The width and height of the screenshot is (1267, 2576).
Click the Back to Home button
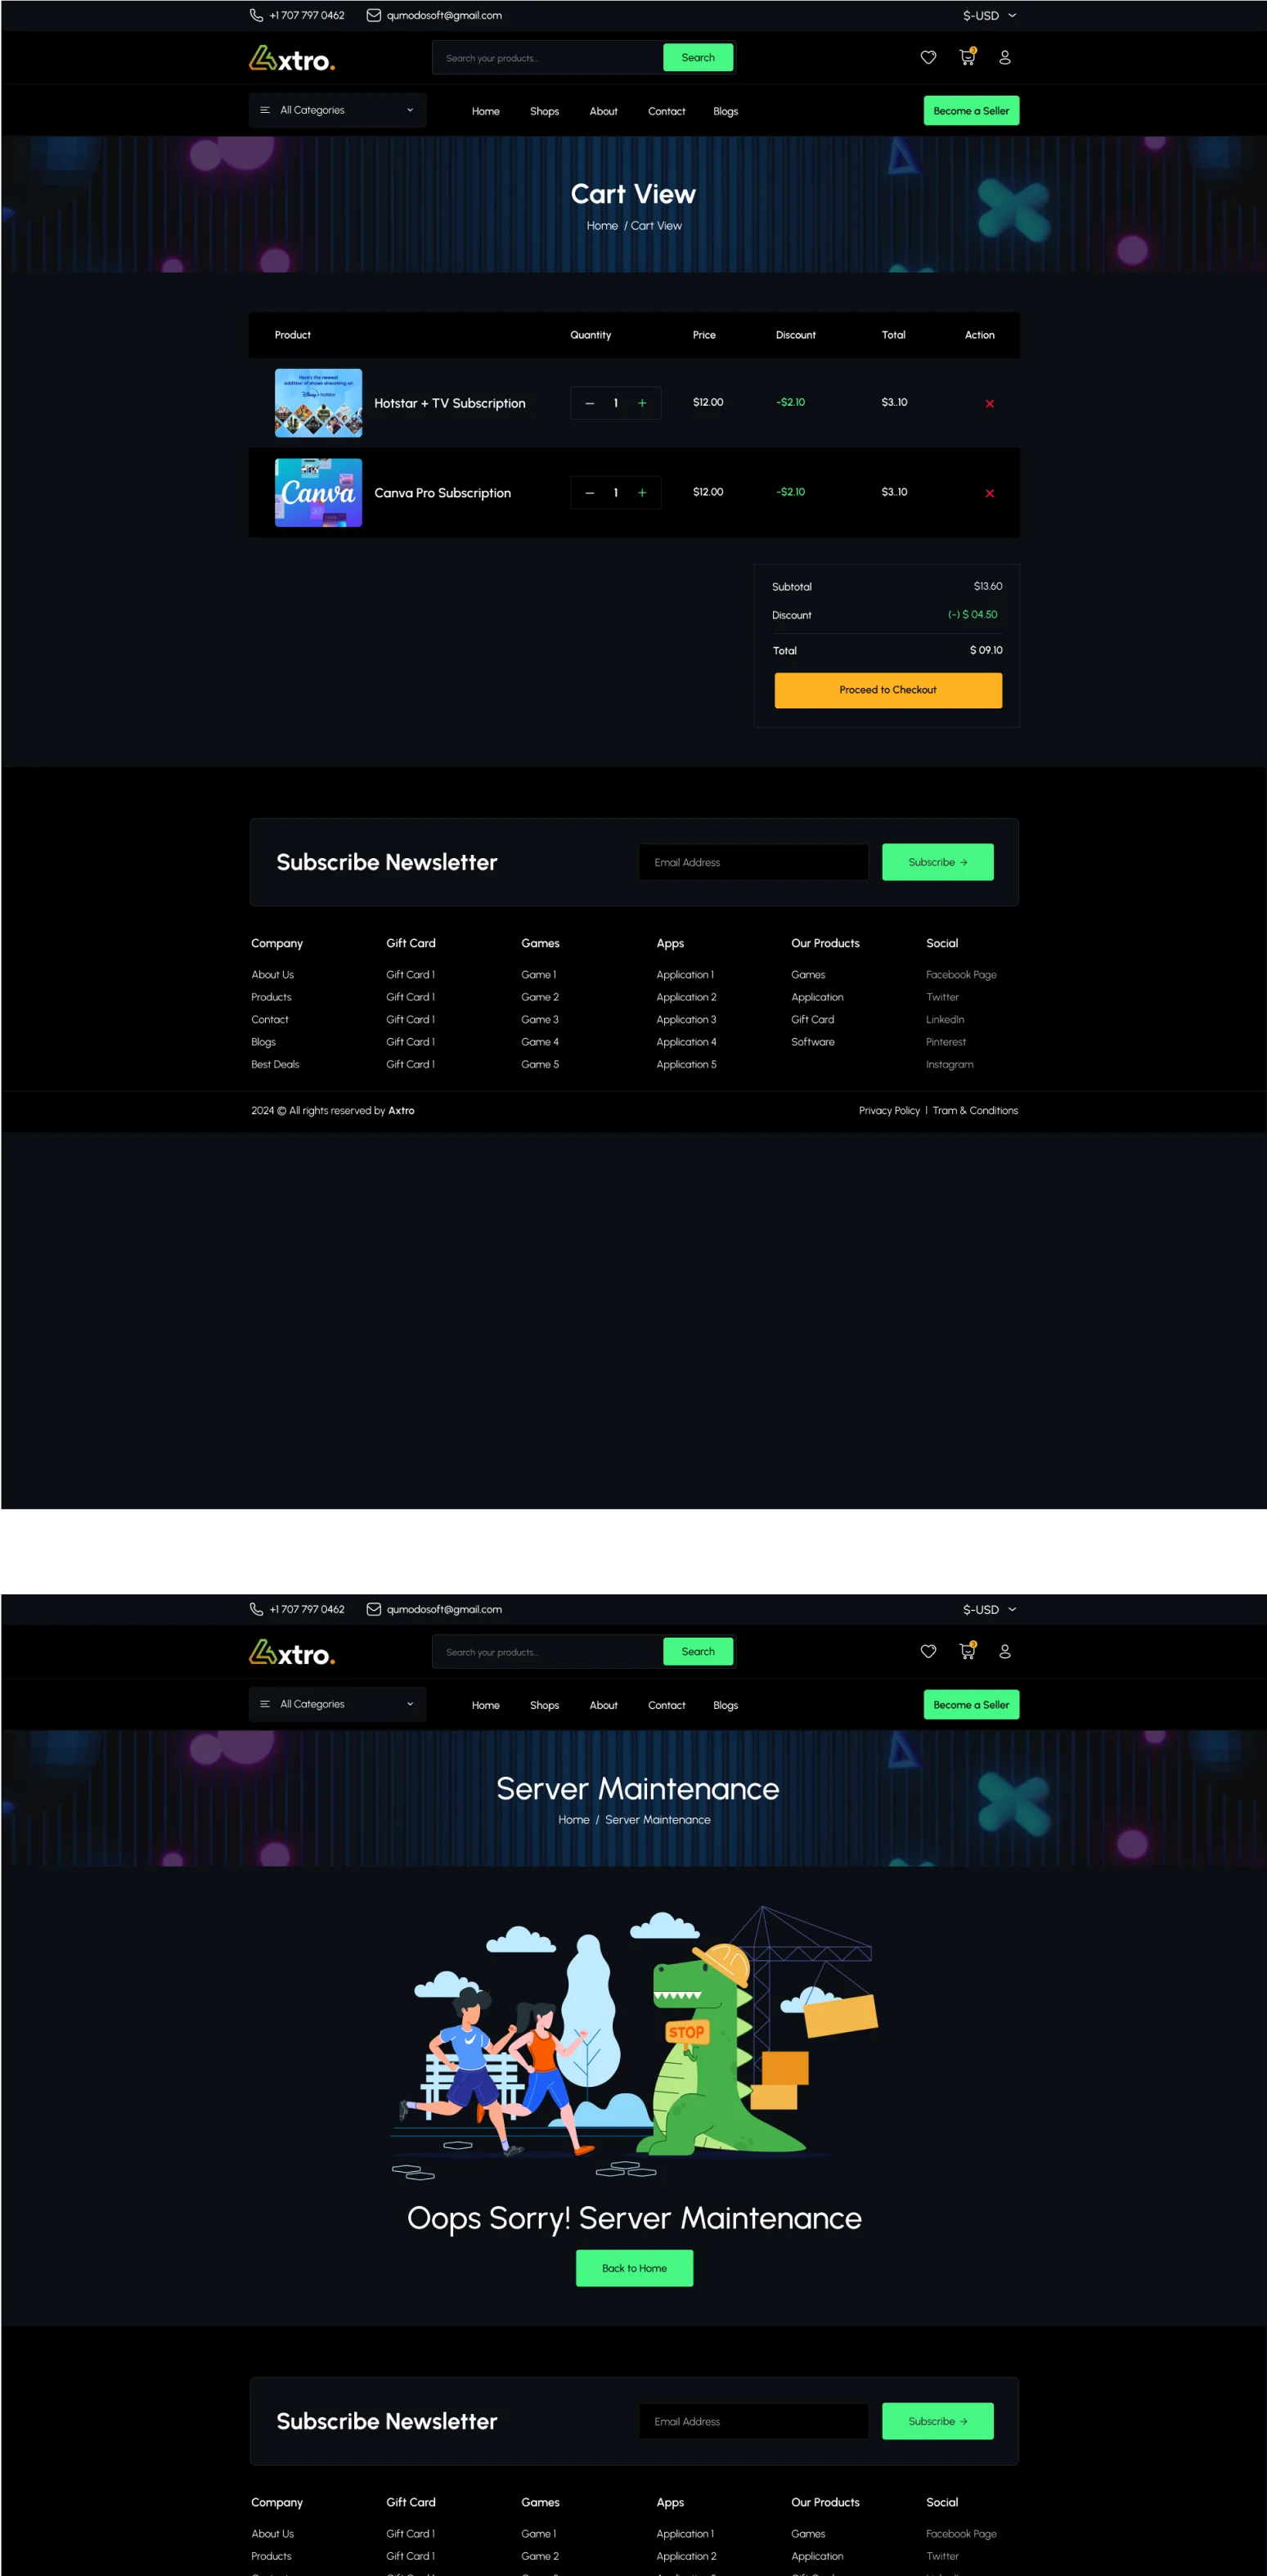[x=634, y=2268]
